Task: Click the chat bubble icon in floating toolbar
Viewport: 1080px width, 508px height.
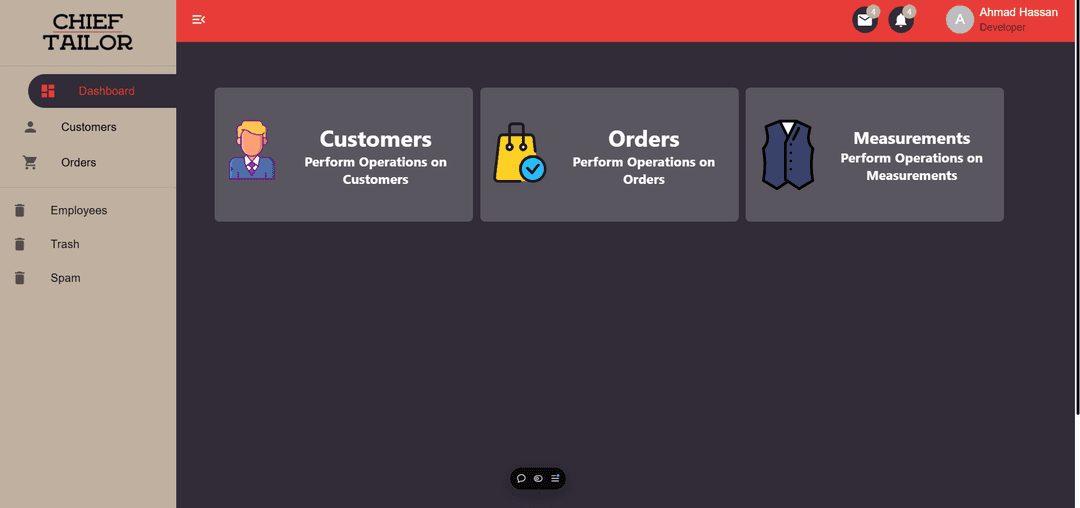Action: point(521,478)
